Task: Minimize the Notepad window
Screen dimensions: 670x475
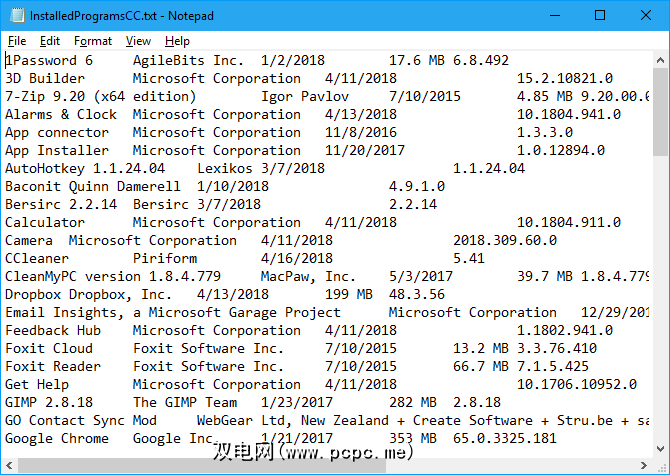Action: click(x=555, y=16)
